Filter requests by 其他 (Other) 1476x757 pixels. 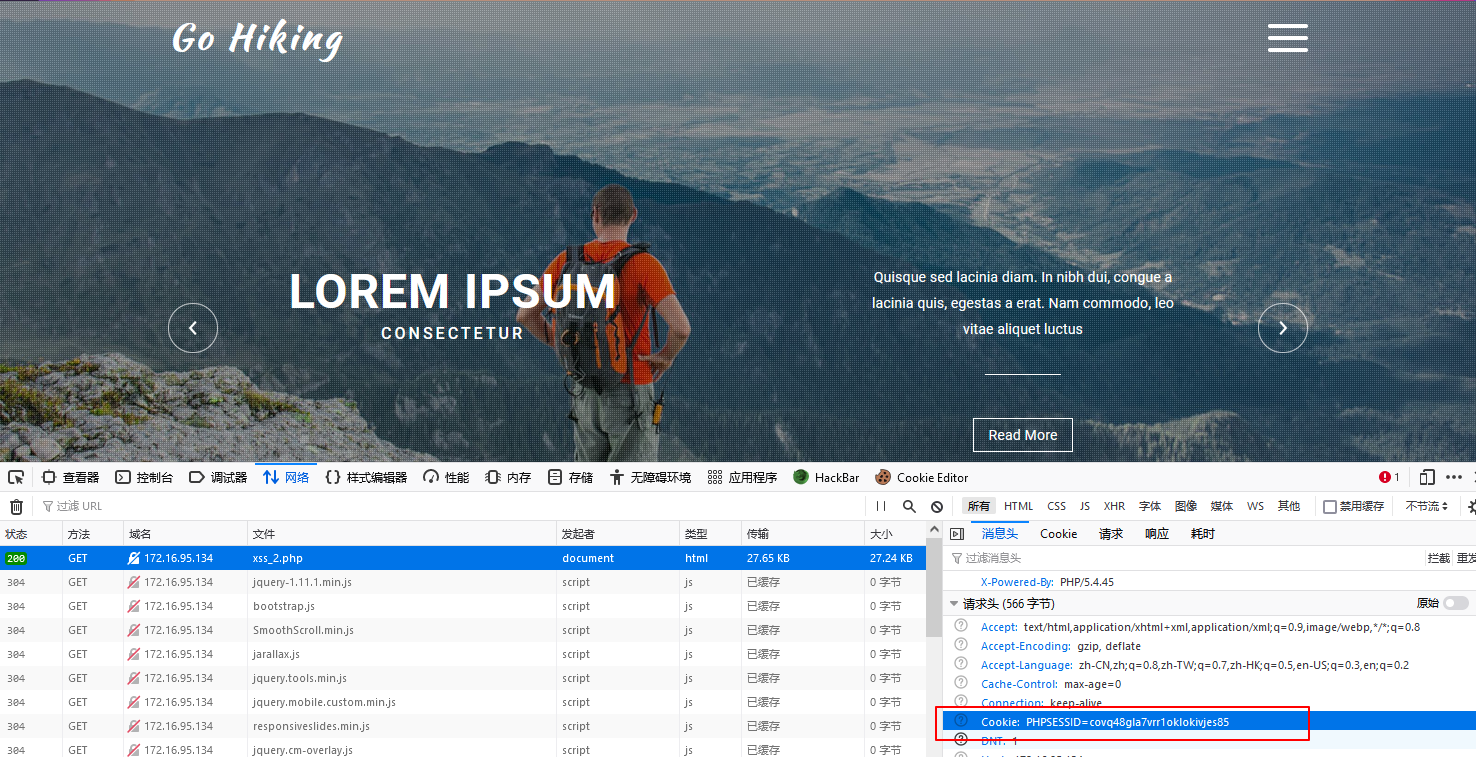(x=1289, y=507)
